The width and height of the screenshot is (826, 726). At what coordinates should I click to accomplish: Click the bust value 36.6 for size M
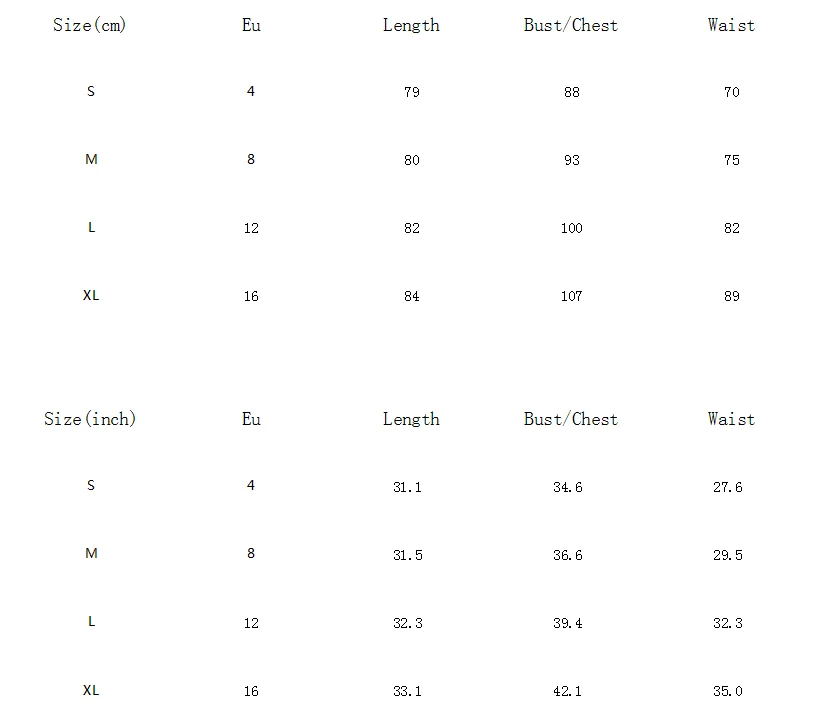567,555
